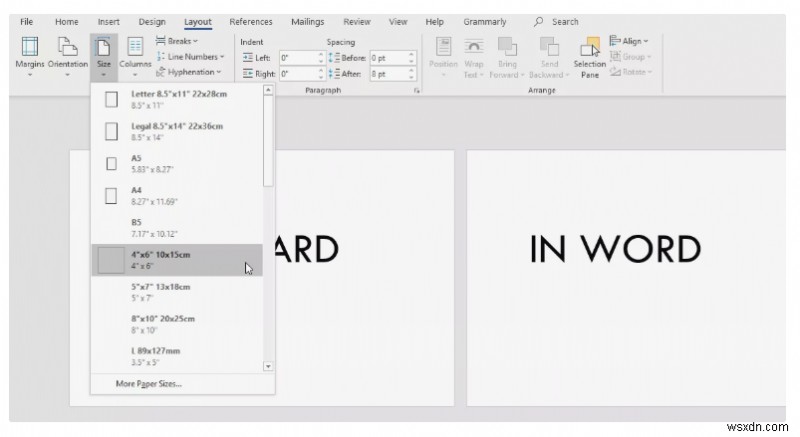This screenshot has width=800, height=437.
Task: Click the size list scroll down arrow
Action: point(268,366)
